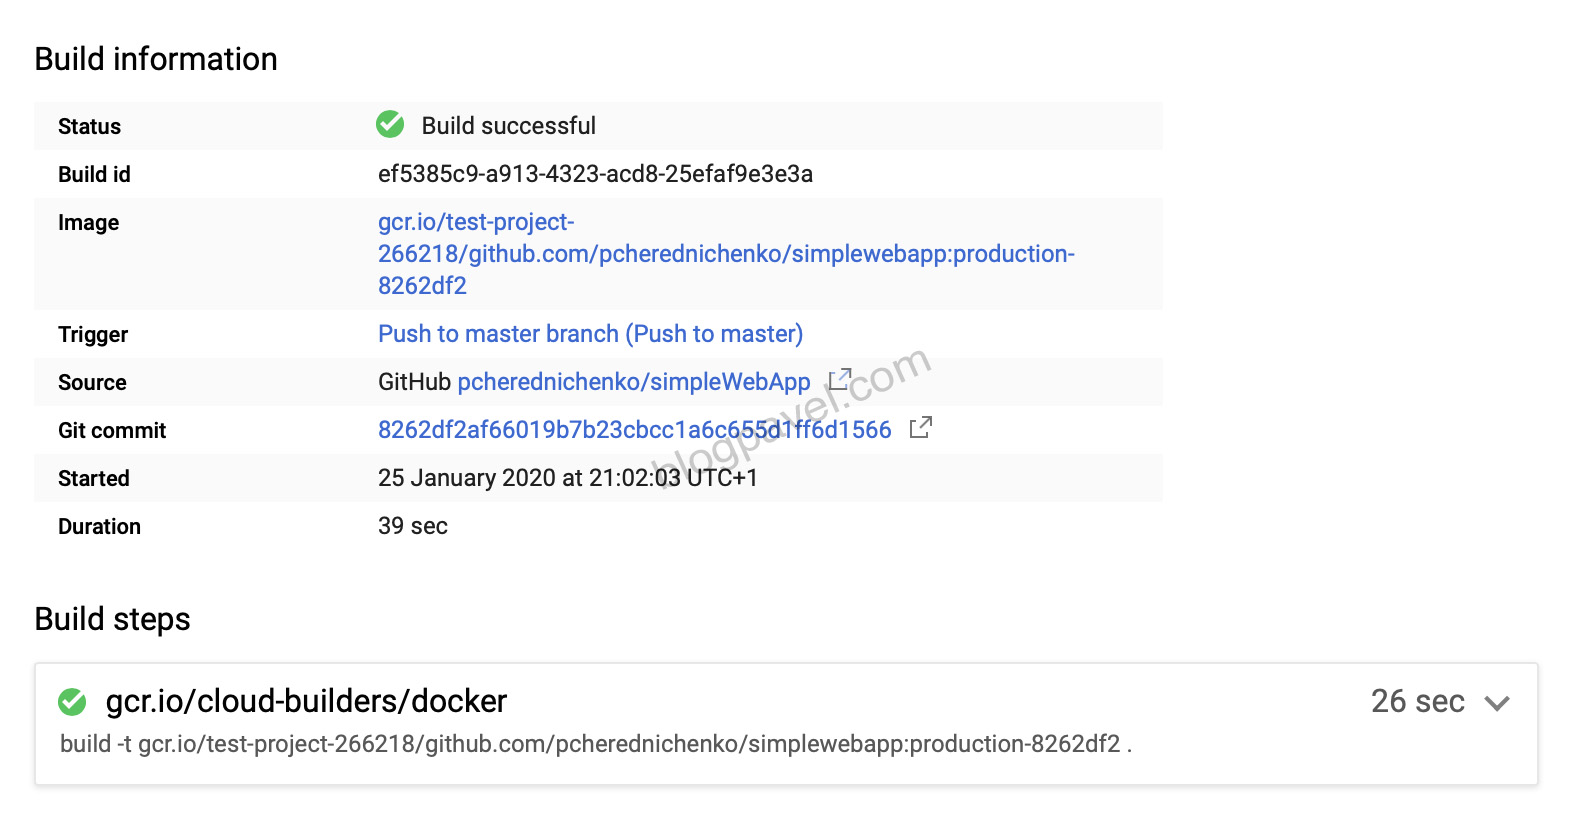Click the 'Build successful' status text
This screenshot has width=1588, height=840.
pos(506,125)
